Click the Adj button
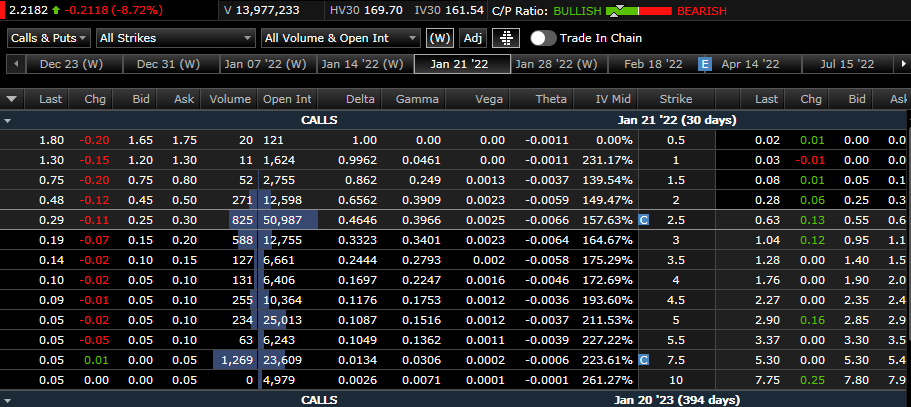 (473, 38)
